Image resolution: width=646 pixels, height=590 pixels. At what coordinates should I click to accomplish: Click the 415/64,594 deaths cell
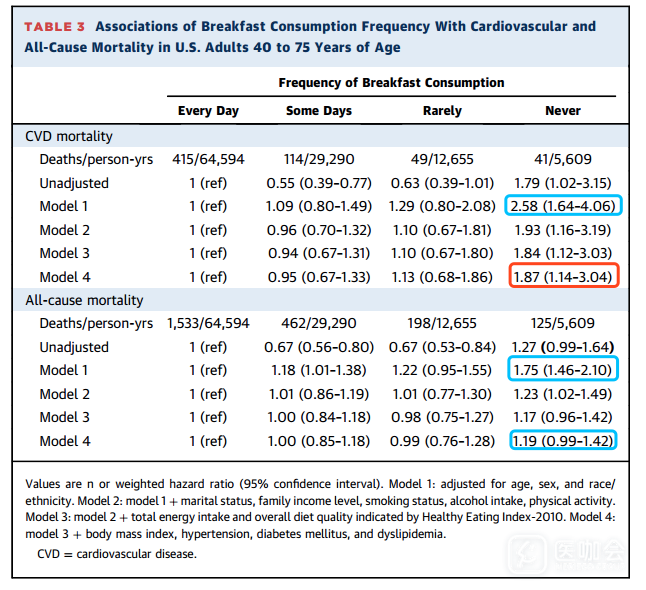tap(208, 159)
